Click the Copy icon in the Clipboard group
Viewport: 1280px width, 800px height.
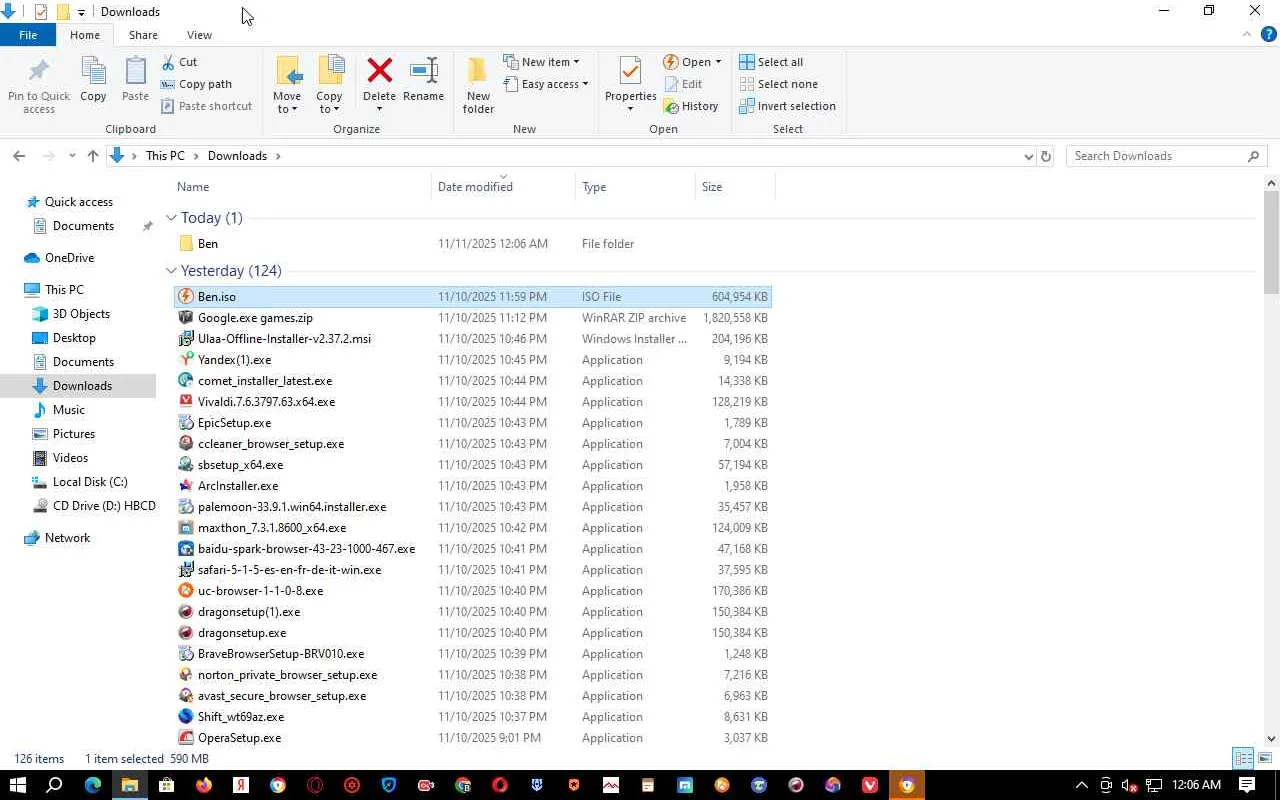[93, 72]
